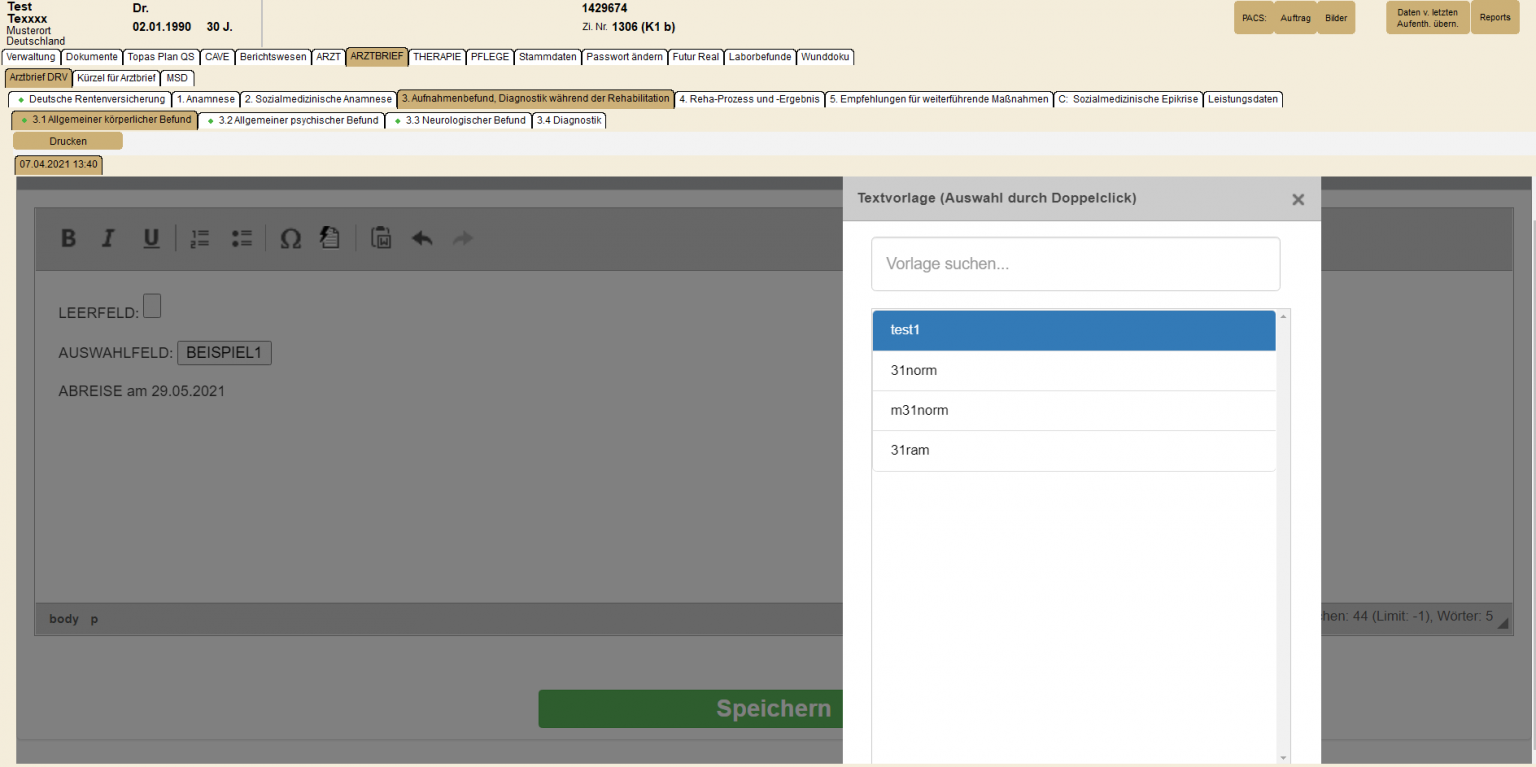Screen dimensions: 1536x767
Task: Choose the m31norm template
Action: tap(1073, 410)
